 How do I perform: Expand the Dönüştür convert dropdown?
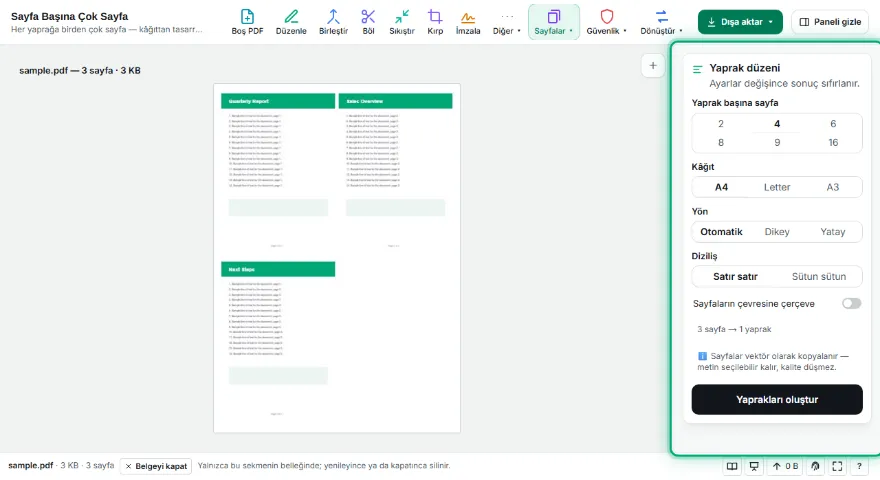(662, 22)
